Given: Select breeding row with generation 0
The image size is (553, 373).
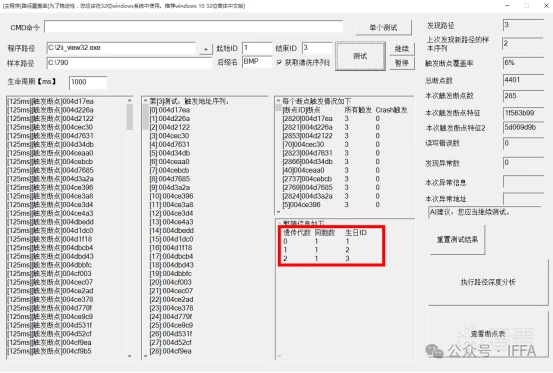Looking at the screenshot, I should [317, 241].
